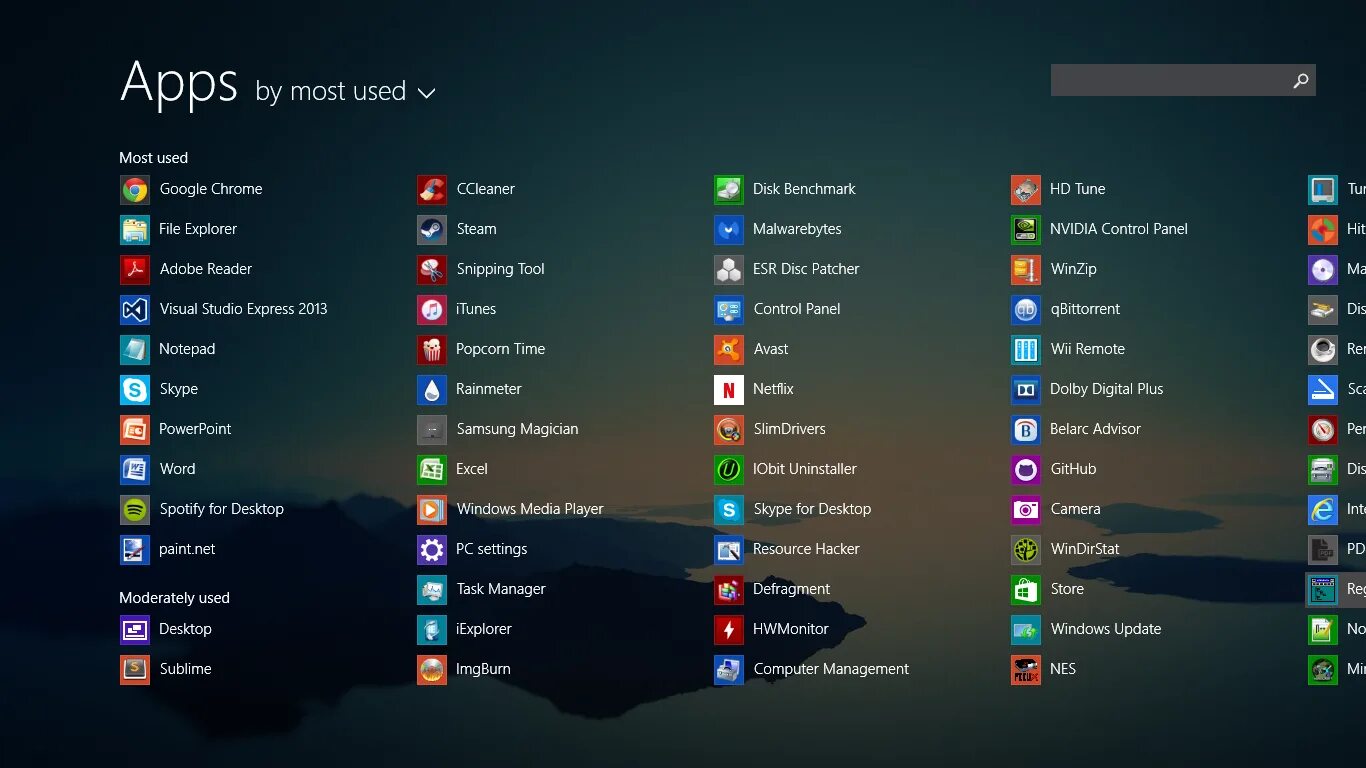Open the 'Wii Remote' entry
Image resolution: width=1366 pixels, height=768 pixels.
click(1068, 349)
